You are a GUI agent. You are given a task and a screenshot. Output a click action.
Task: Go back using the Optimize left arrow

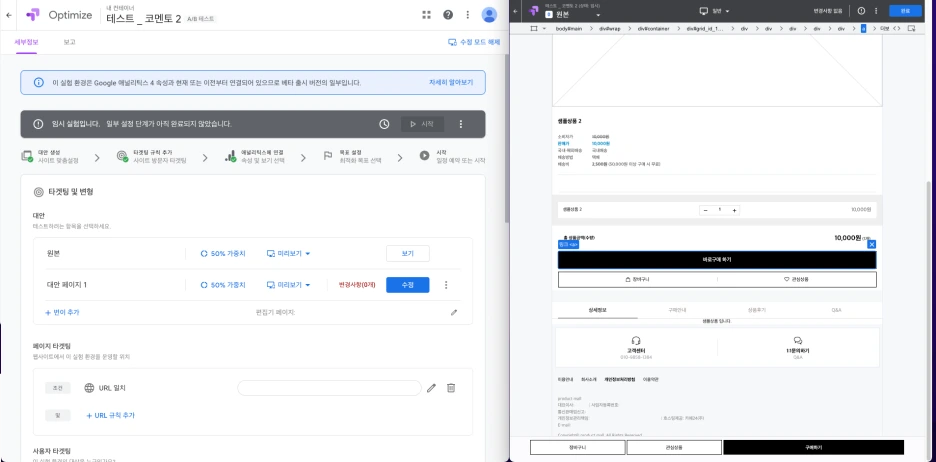[8, 15]
